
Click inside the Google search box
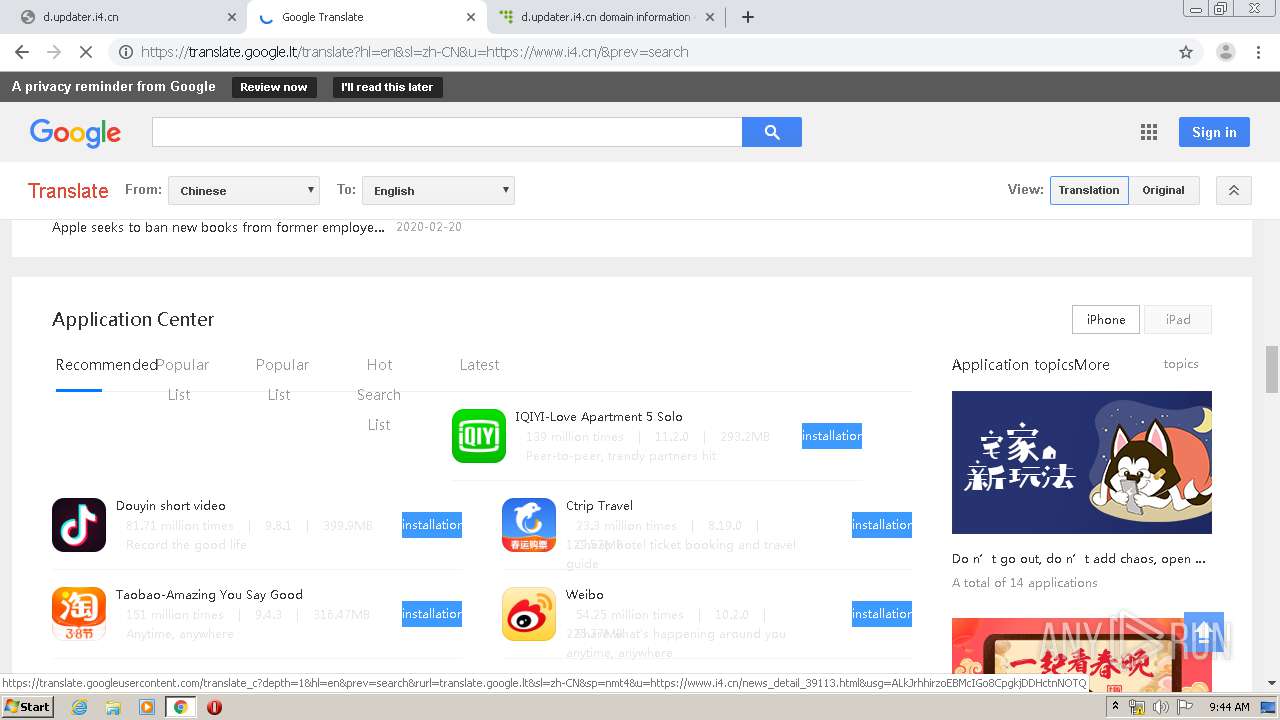[447, 132]
